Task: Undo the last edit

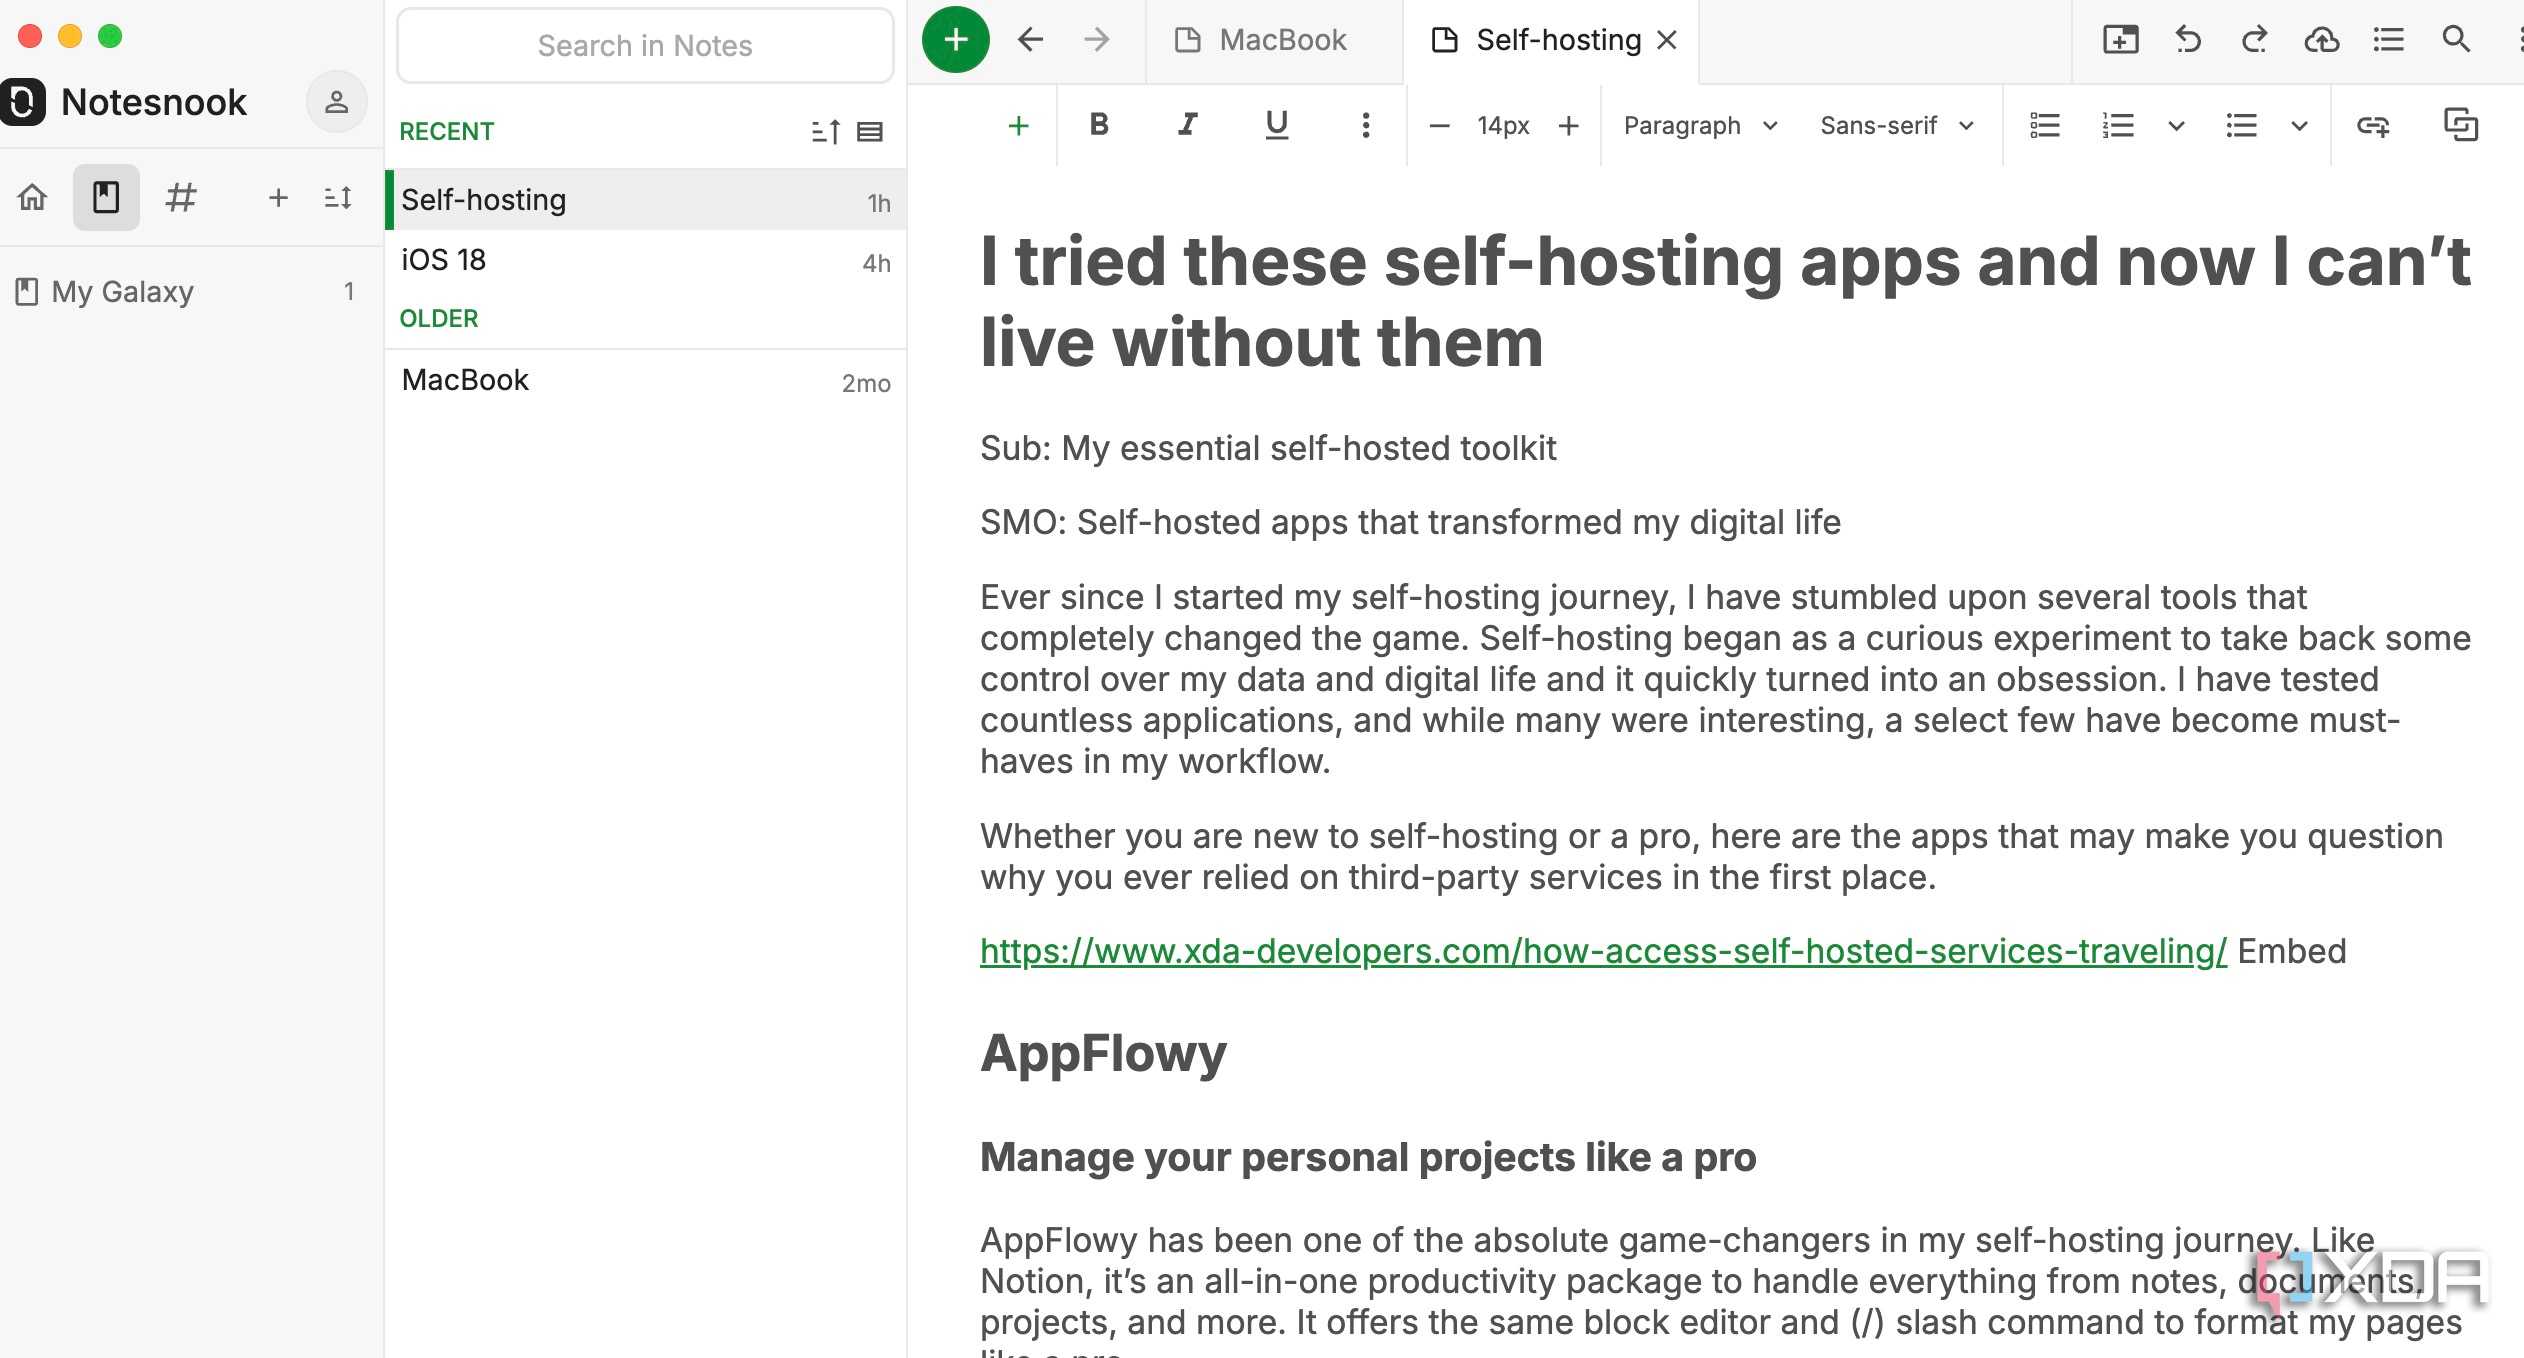Action: click(2188, 40)
